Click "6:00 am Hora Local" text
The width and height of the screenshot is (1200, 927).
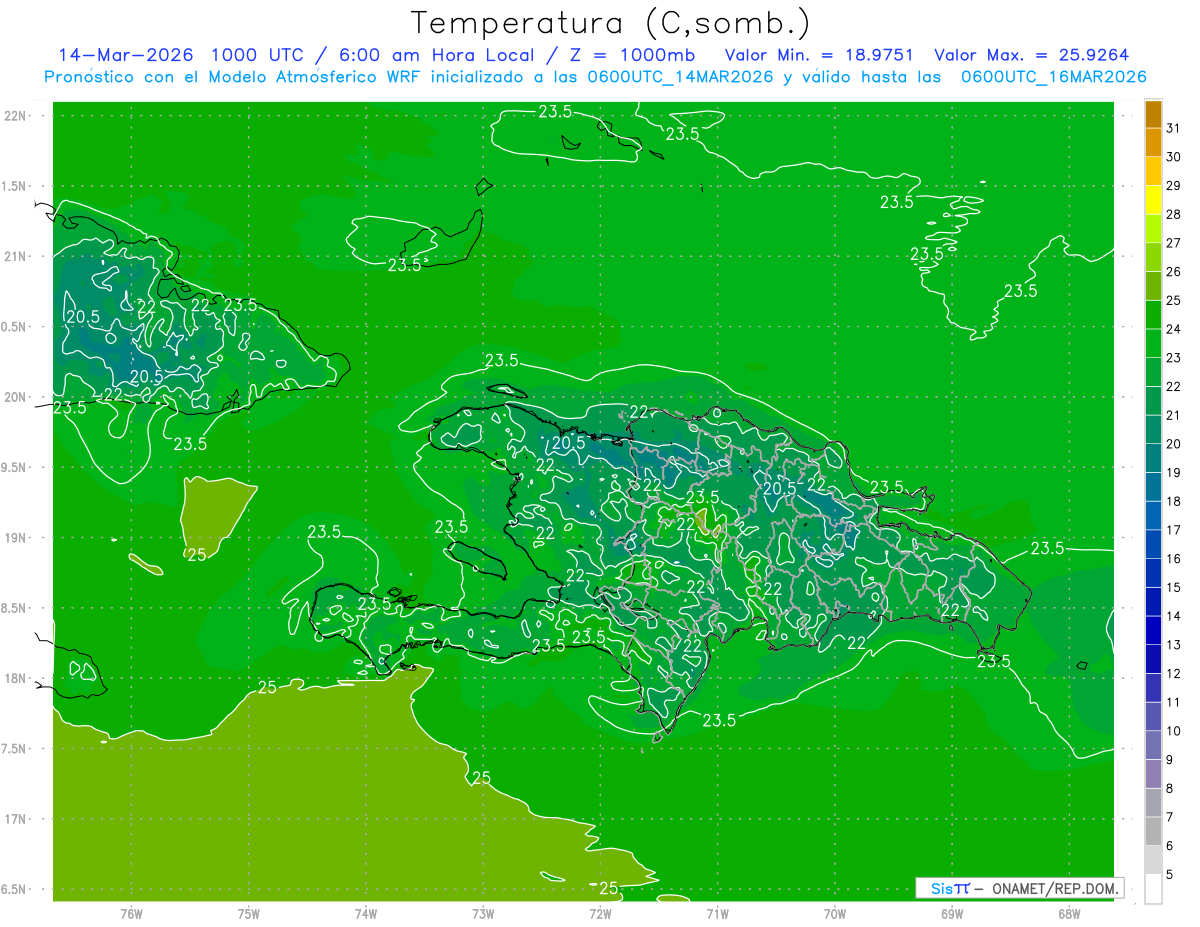point(439,55)
